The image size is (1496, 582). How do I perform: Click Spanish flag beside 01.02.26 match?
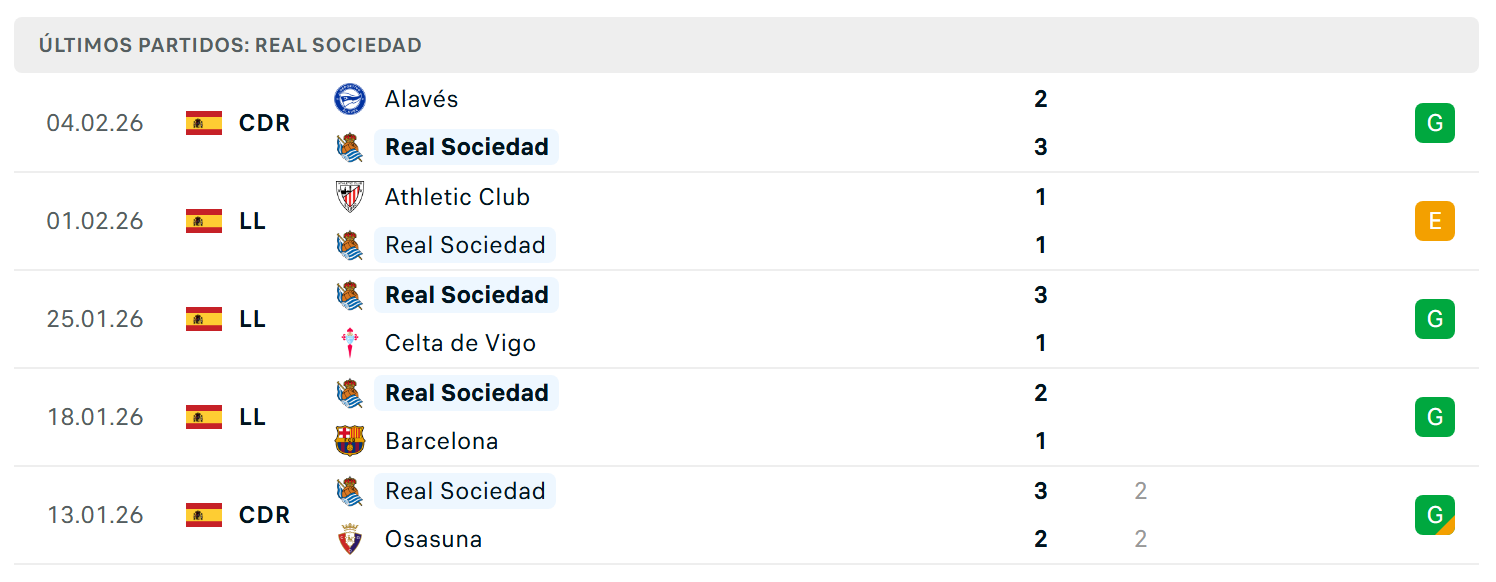(x=204, y=221)
